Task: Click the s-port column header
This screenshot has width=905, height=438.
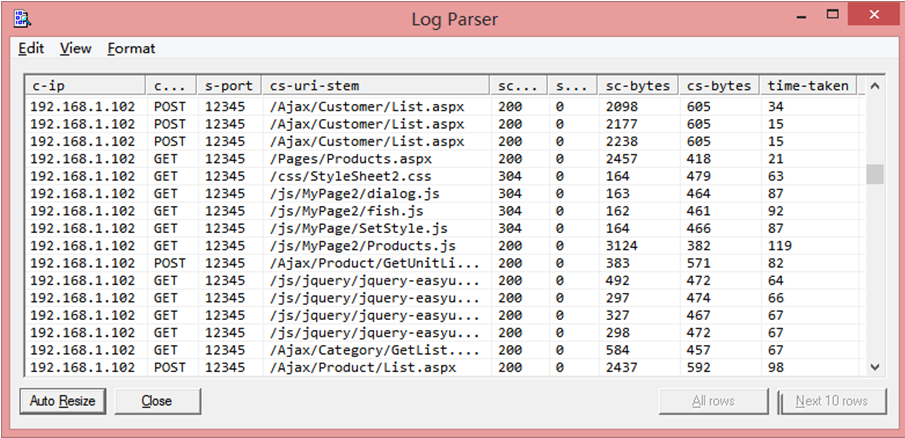Action: [x=229, y=86]
